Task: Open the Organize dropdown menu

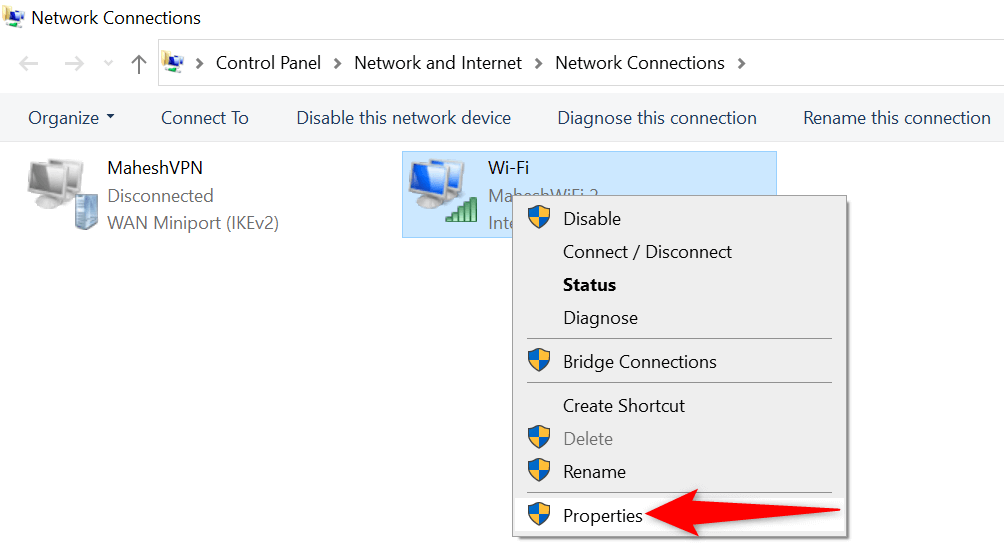Action: click(x=71, y=118)
